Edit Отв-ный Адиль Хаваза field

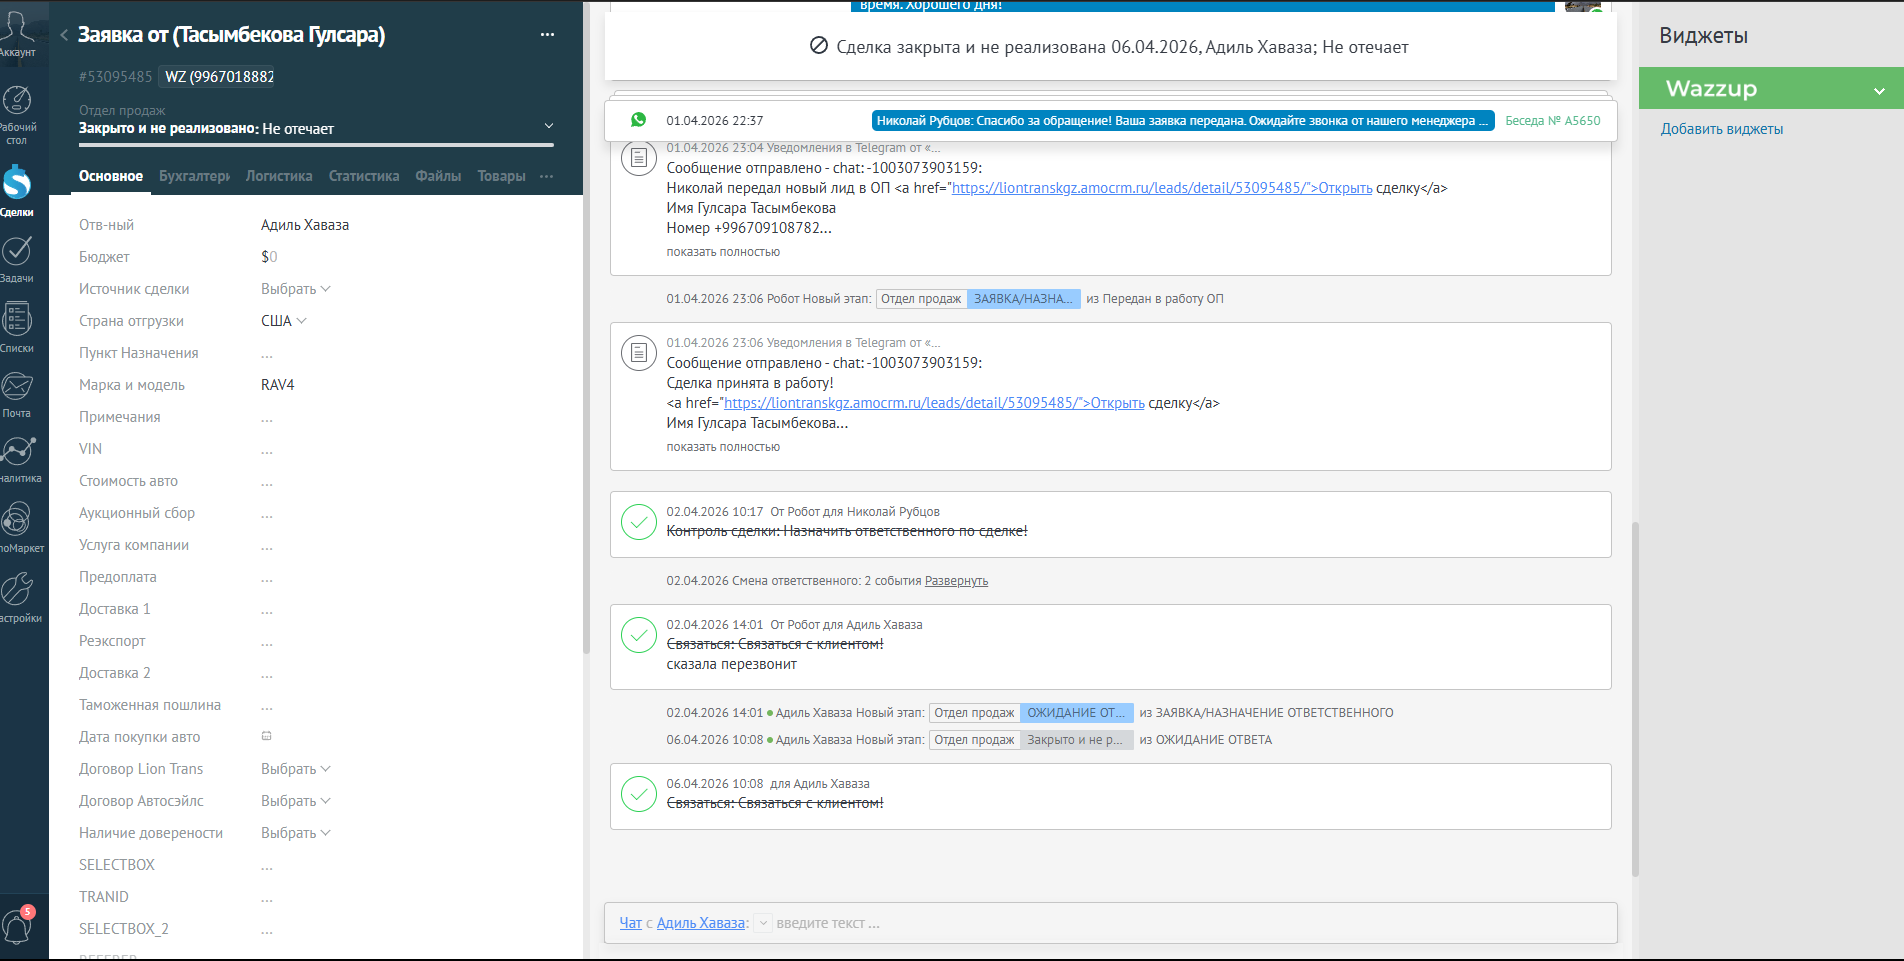pos(305,225)
